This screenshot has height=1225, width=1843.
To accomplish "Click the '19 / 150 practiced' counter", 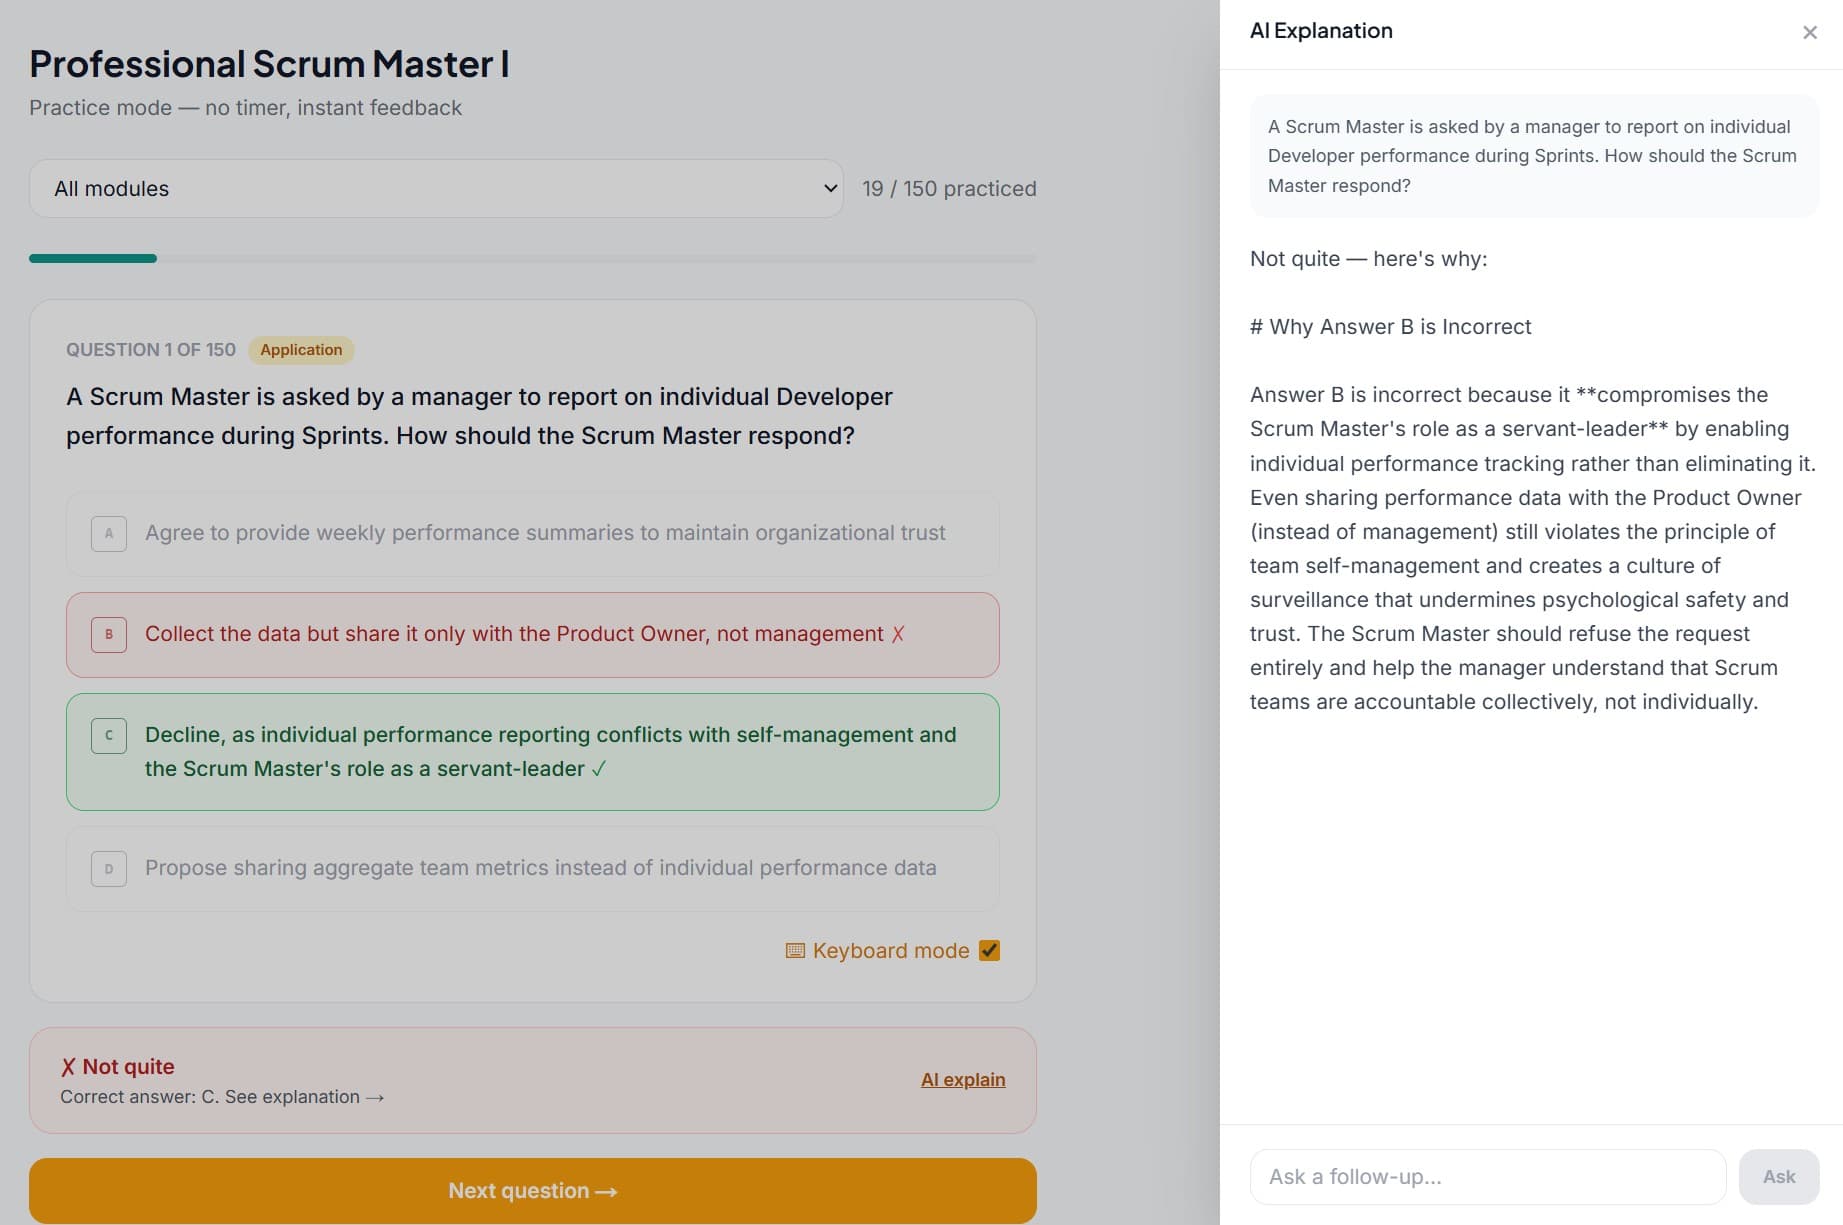I will 949,188.
